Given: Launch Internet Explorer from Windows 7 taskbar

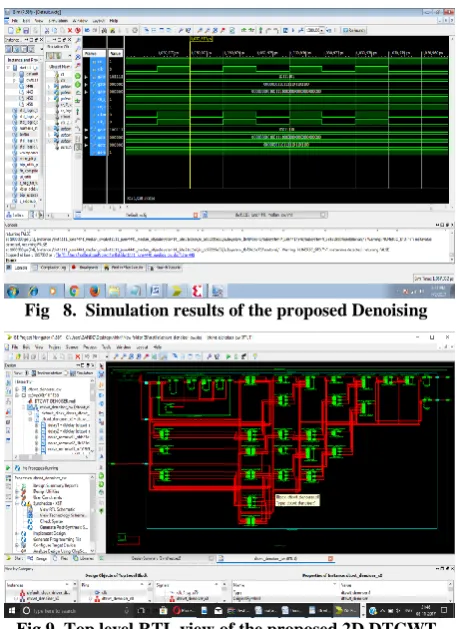Looking at the screenshot, I should tap(33, 291).
